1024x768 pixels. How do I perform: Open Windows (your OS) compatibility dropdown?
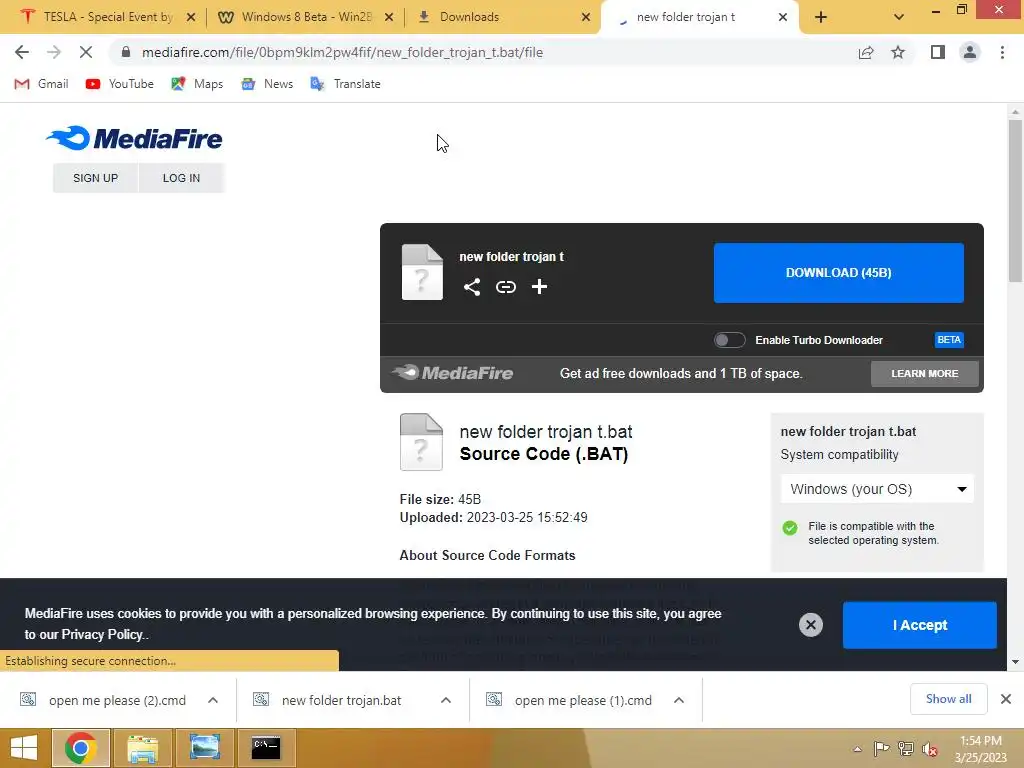pyautogui.click(x=877, y=489)
